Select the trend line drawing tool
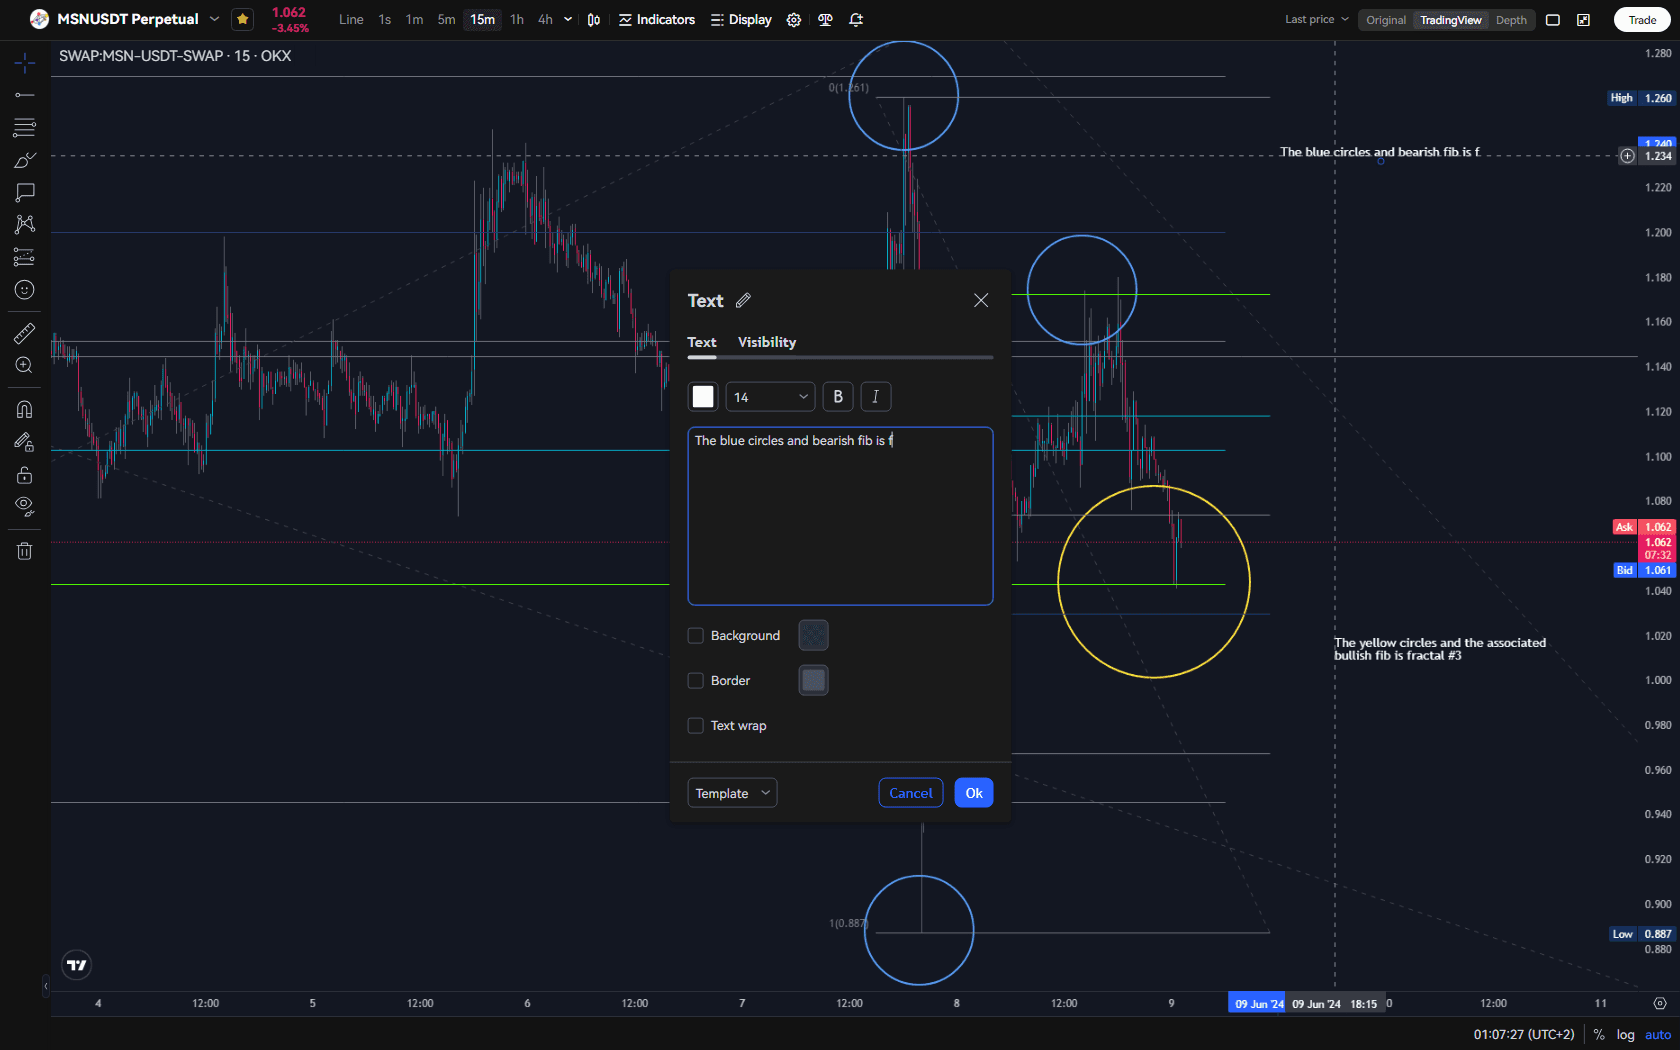The height and width of the screenshot is (1050, 1680). [x=25, y=95]
